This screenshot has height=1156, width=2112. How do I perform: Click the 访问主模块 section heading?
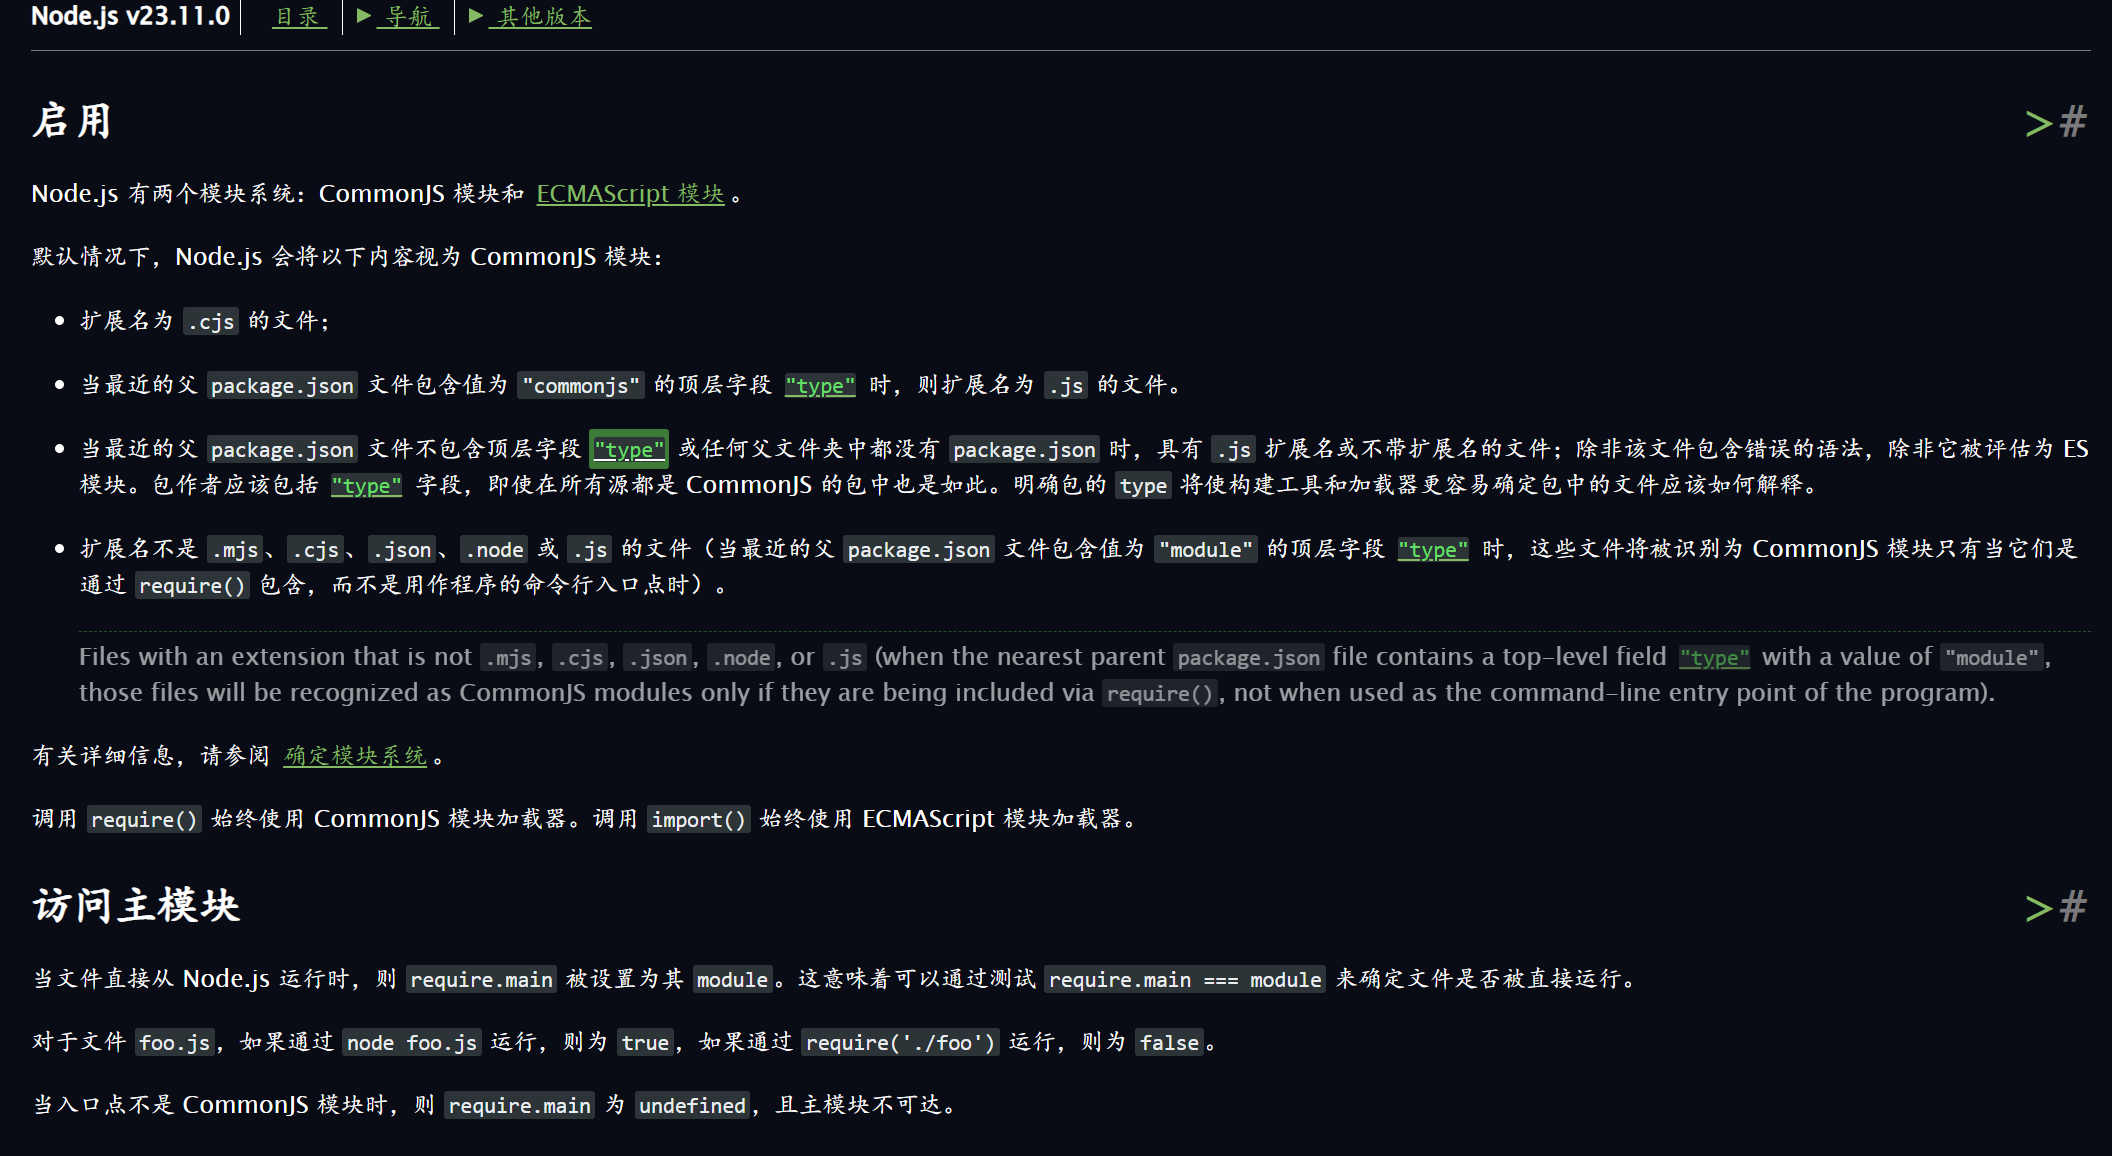pos(136,906)
